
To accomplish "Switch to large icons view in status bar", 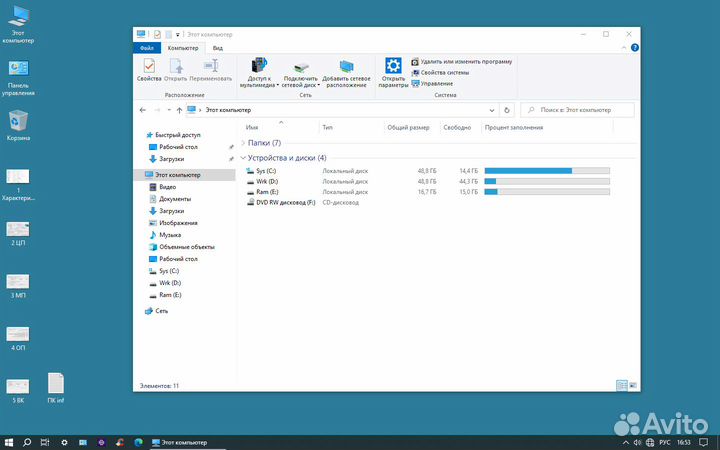I will pos(632,385).
